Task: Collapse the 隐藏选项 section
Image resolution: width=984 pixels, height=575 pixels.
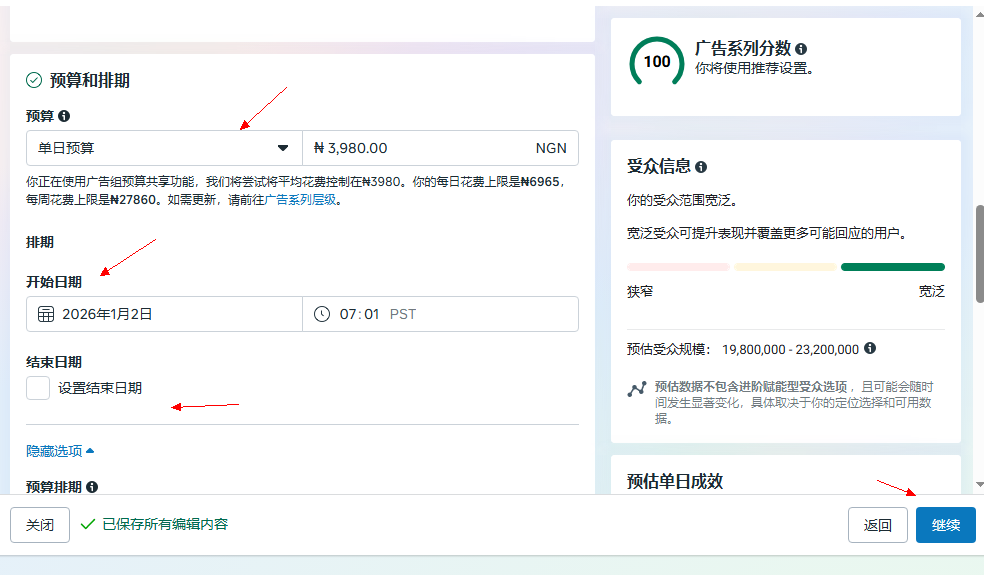Action: (x=60, y=451)
